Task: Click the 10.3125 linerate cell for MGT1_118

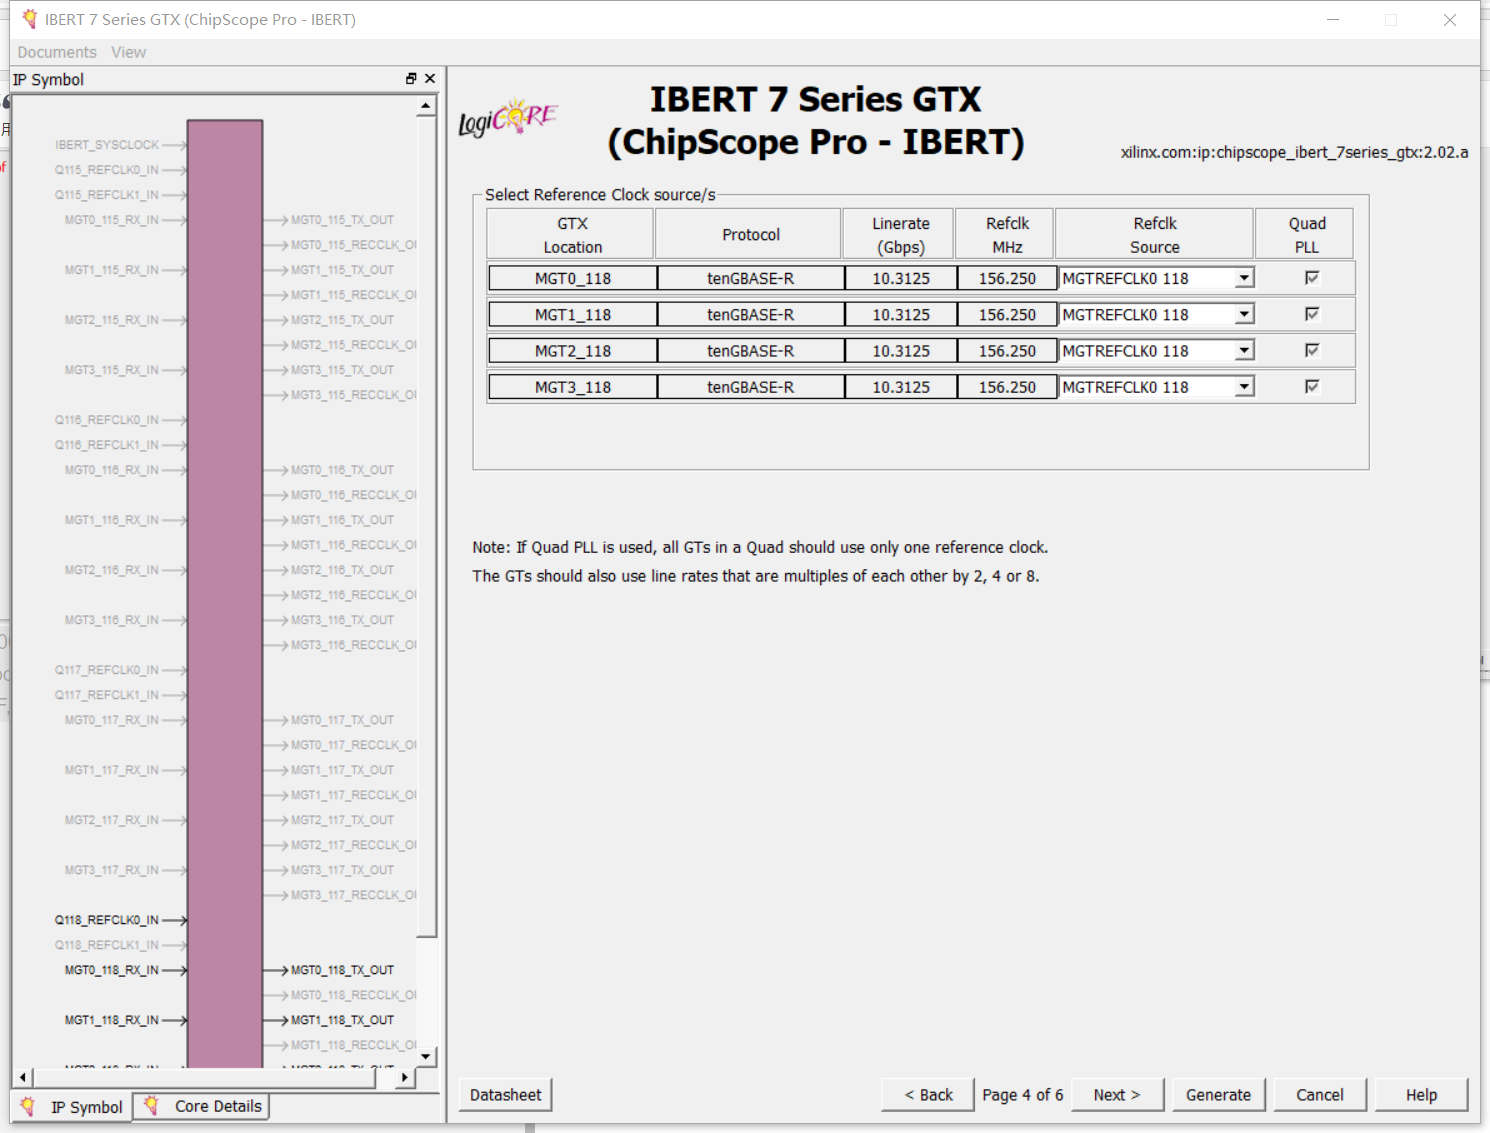Action: pos(901,314)
